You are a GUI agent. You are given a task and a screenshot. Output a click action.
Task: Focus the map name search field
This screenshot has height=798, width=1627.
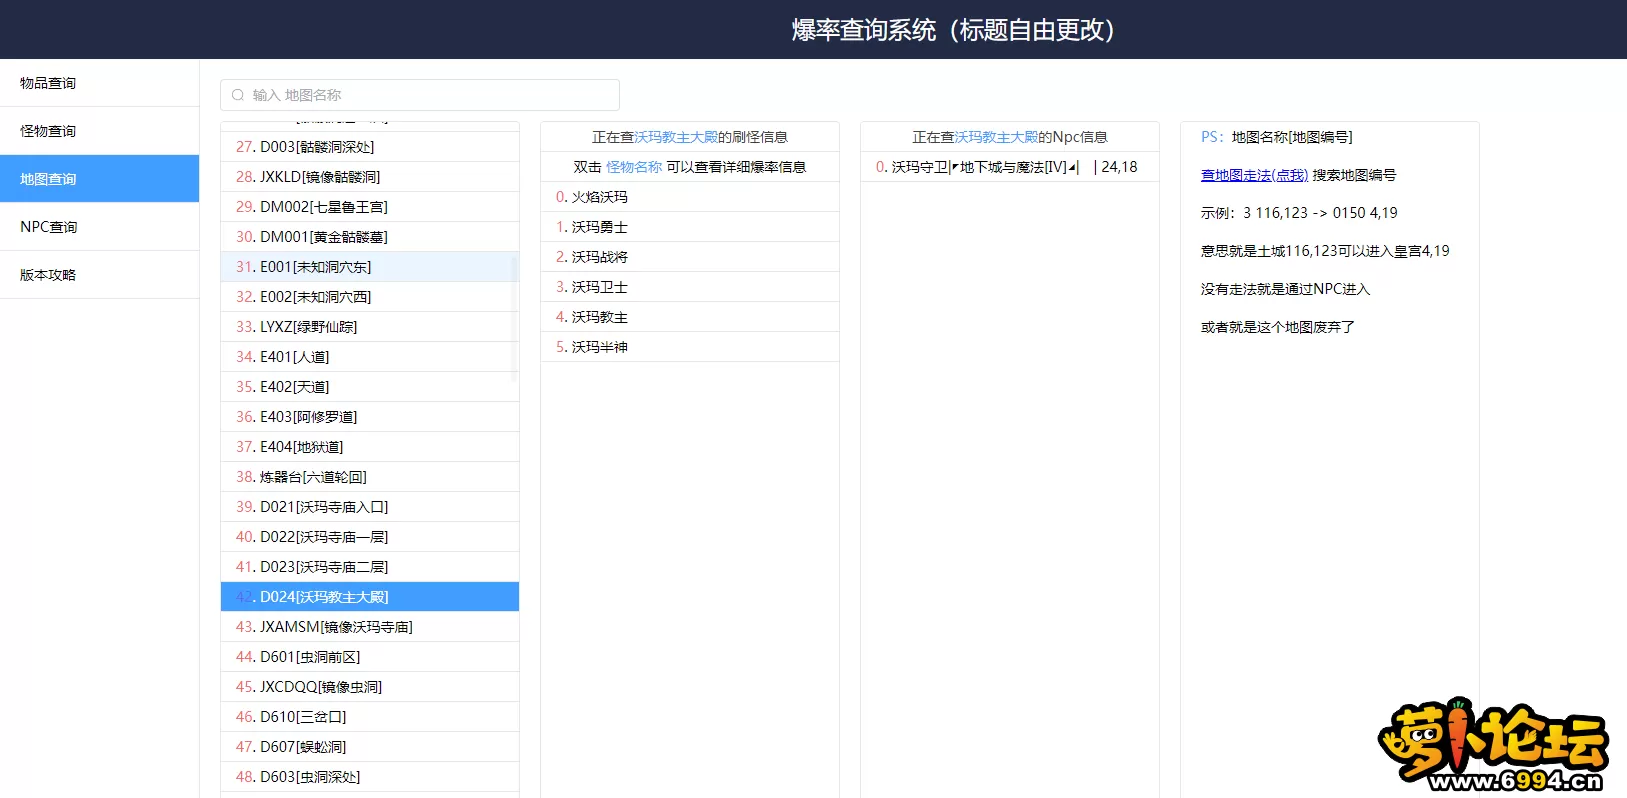(x=420, y=95)
